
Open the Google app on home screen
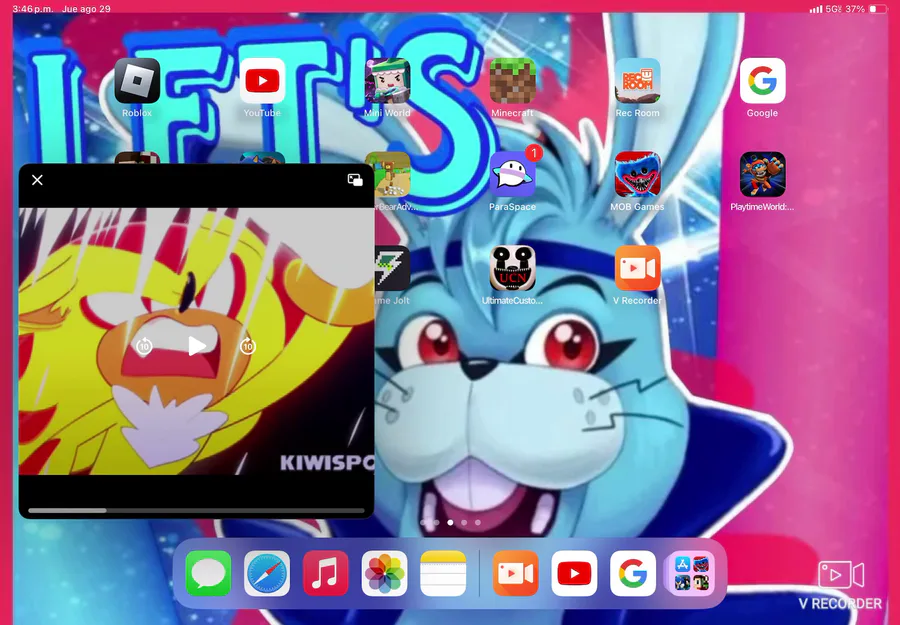[x=762, y=81]
